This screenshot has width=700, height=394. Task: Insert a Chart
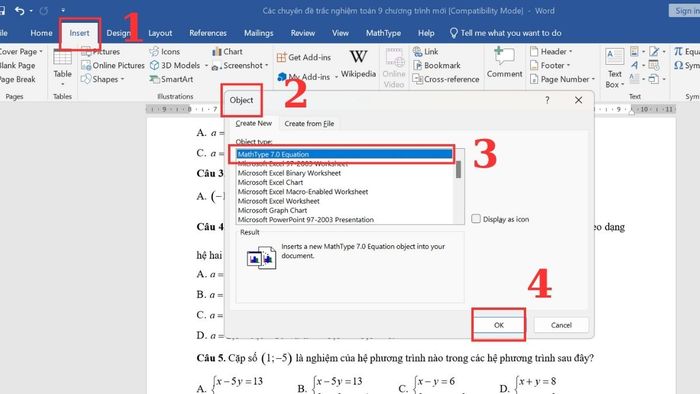(x=228, y=52)
